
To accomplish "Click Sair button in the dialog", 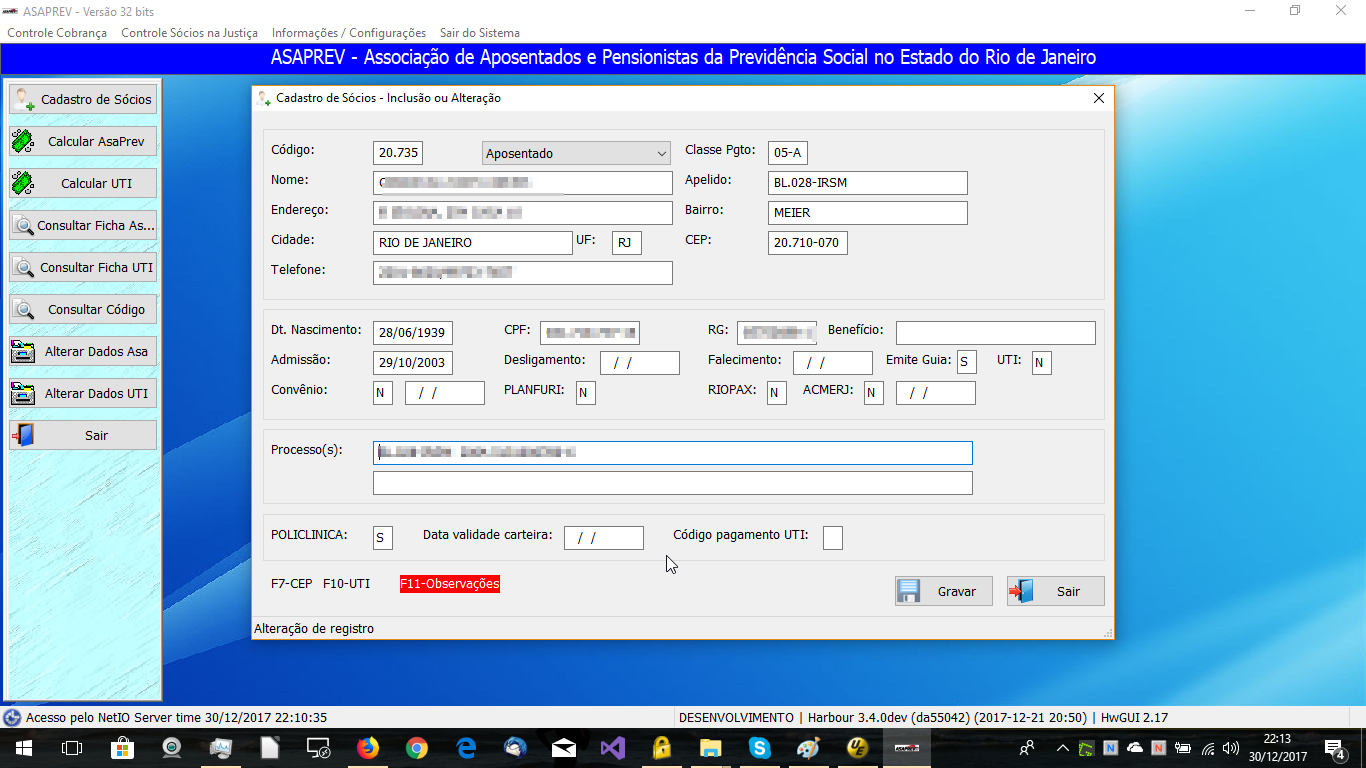I will pos(1055,591).
